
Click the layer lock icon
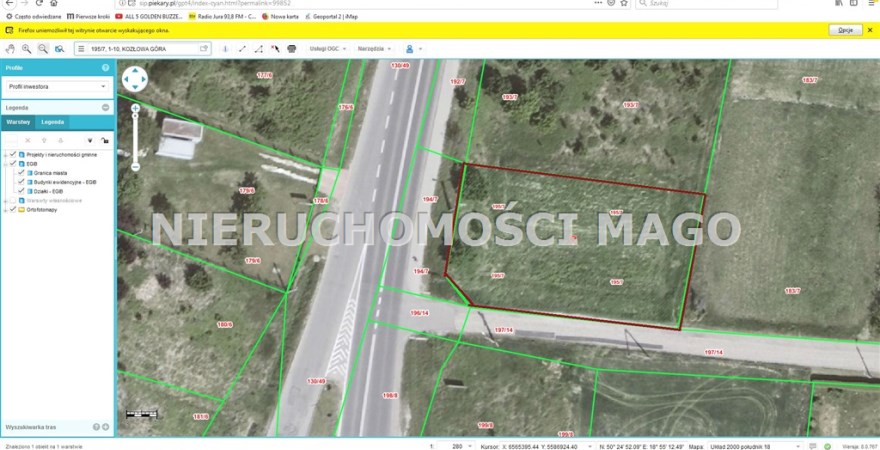click(105, 141)
